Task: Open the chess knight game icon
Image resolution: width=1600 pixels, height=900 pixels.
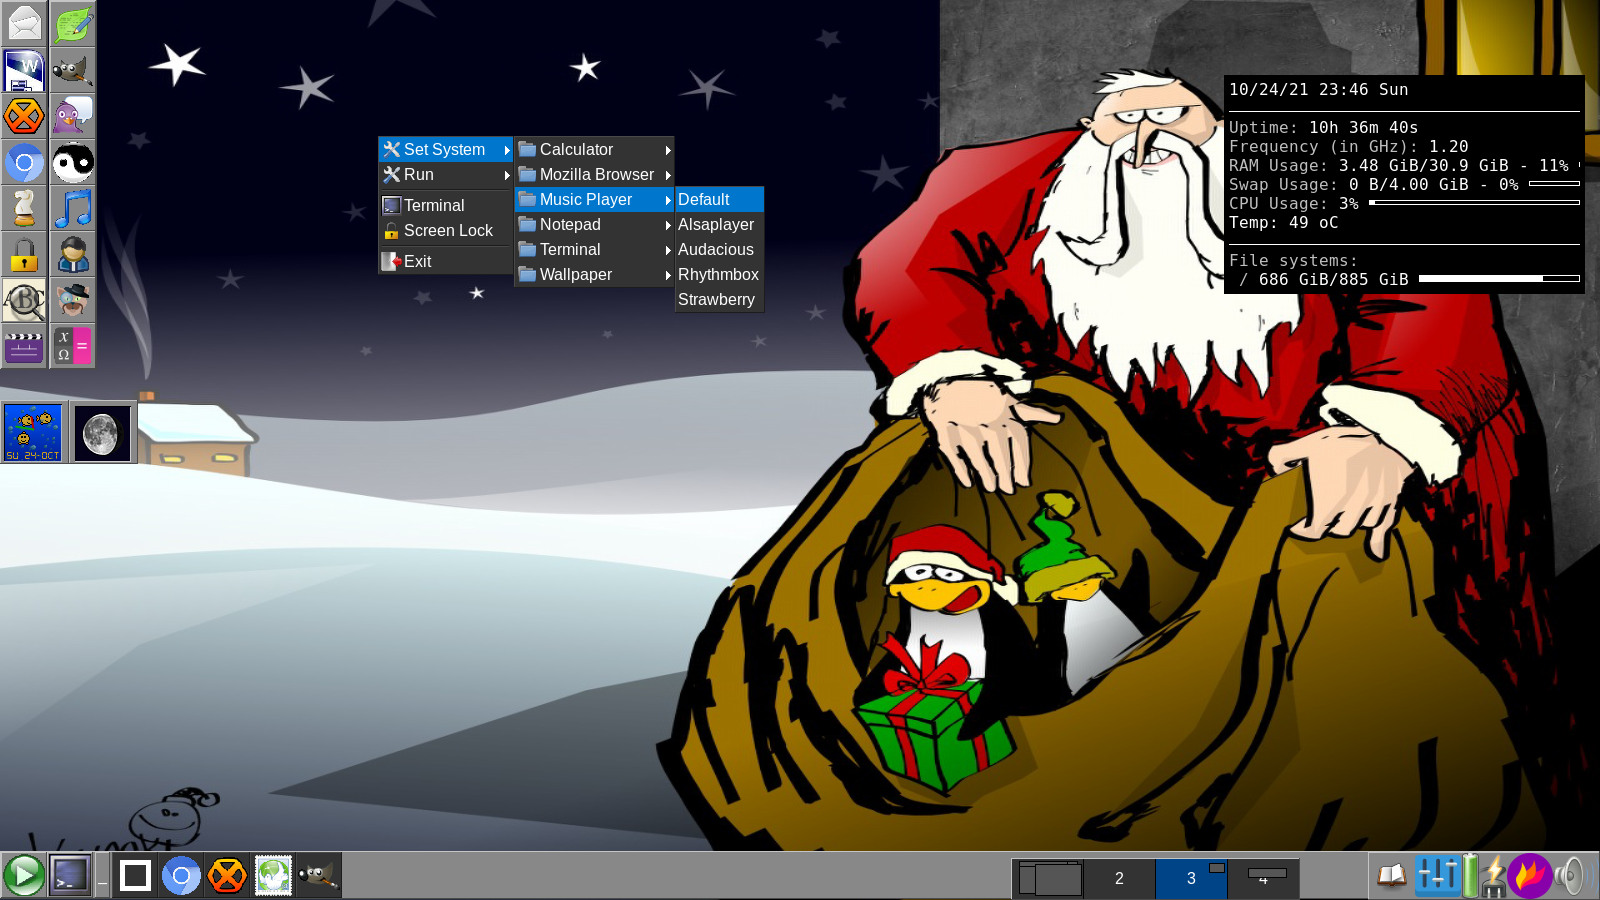Action: tap(24, 209)
